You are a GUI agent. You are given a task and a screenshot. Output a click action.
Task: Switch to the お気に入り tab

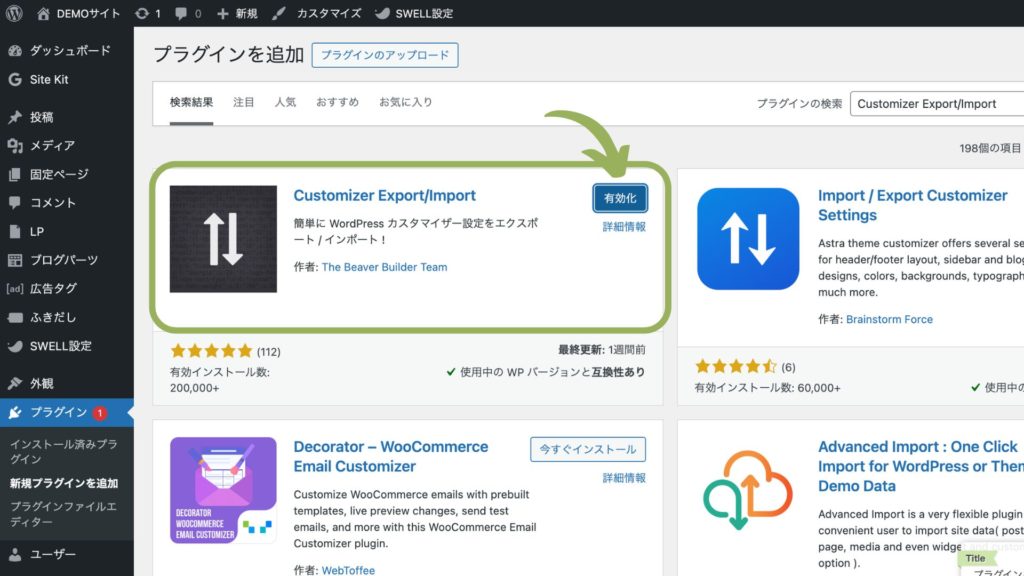pyautogui.click(x=405, y=101)
